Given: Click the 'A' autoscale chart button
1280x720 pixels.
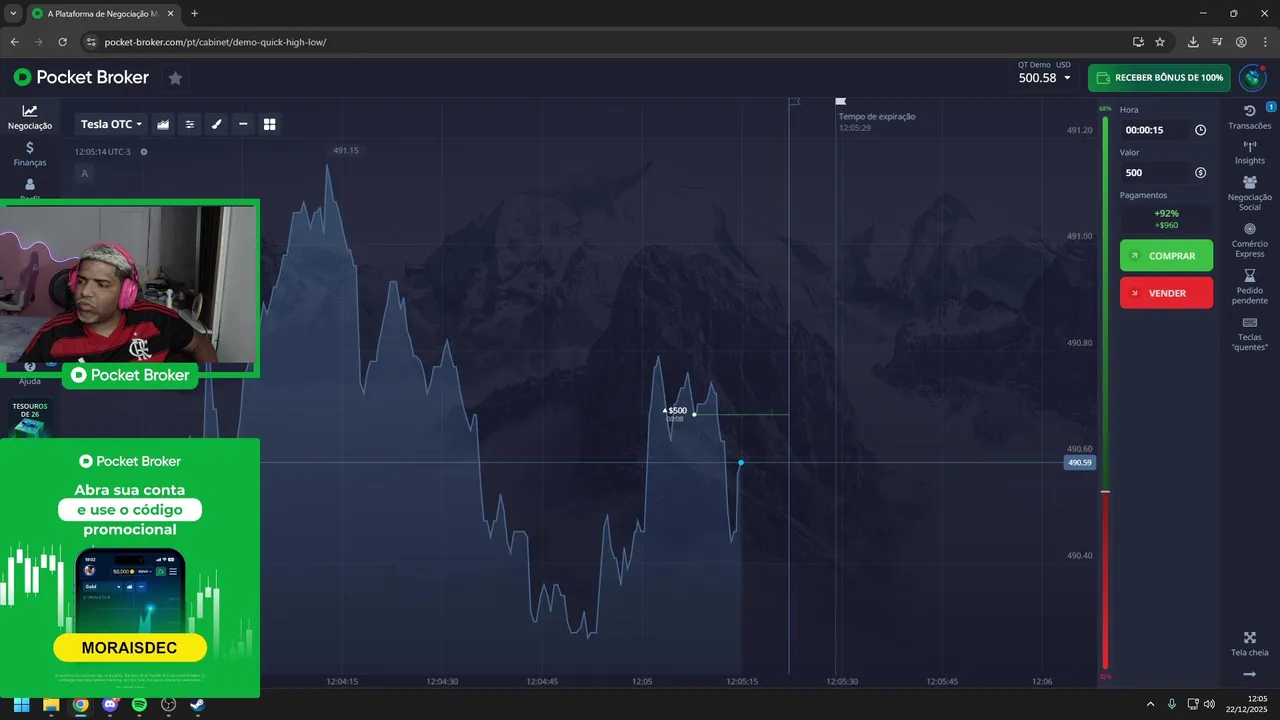Looking at the screenshot, I should point(84,174).
